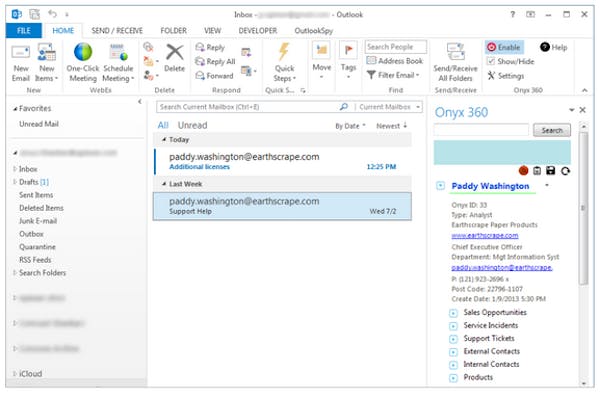600x396 pixels.
Task: Expand the Support Tickets section
Action: 453,339
